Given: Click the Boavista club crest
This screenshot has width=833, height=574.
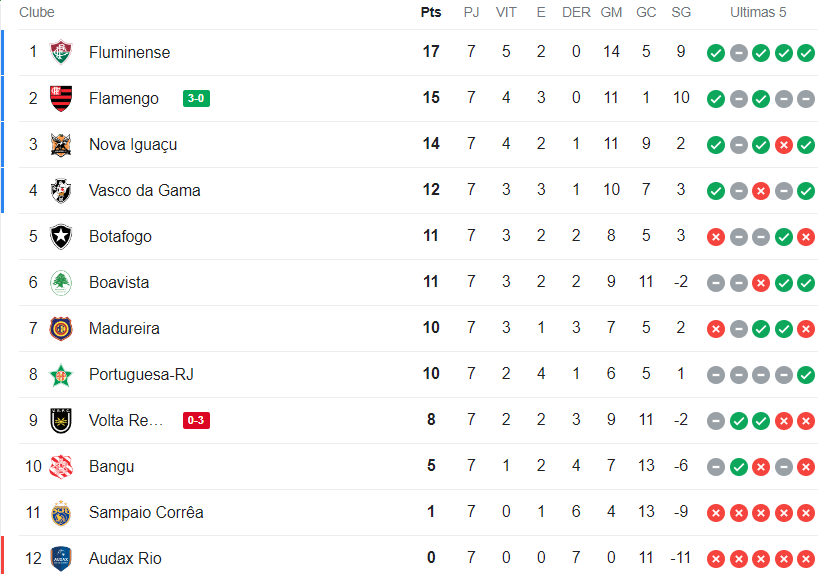Looking at the screenshot, I should coord(61,282).
